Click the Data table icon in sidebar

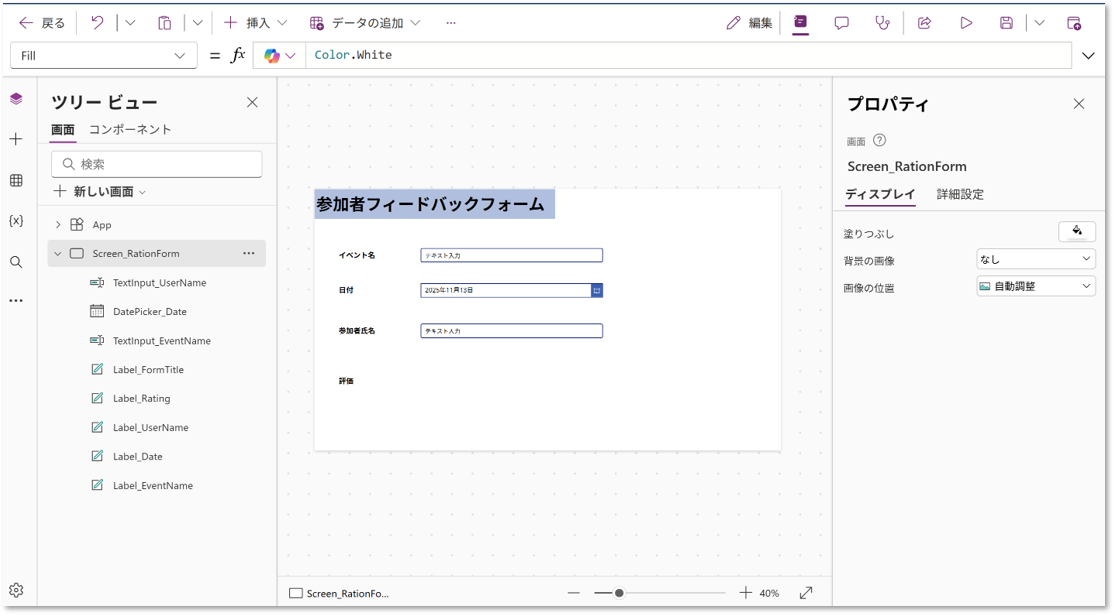[16, 180]
